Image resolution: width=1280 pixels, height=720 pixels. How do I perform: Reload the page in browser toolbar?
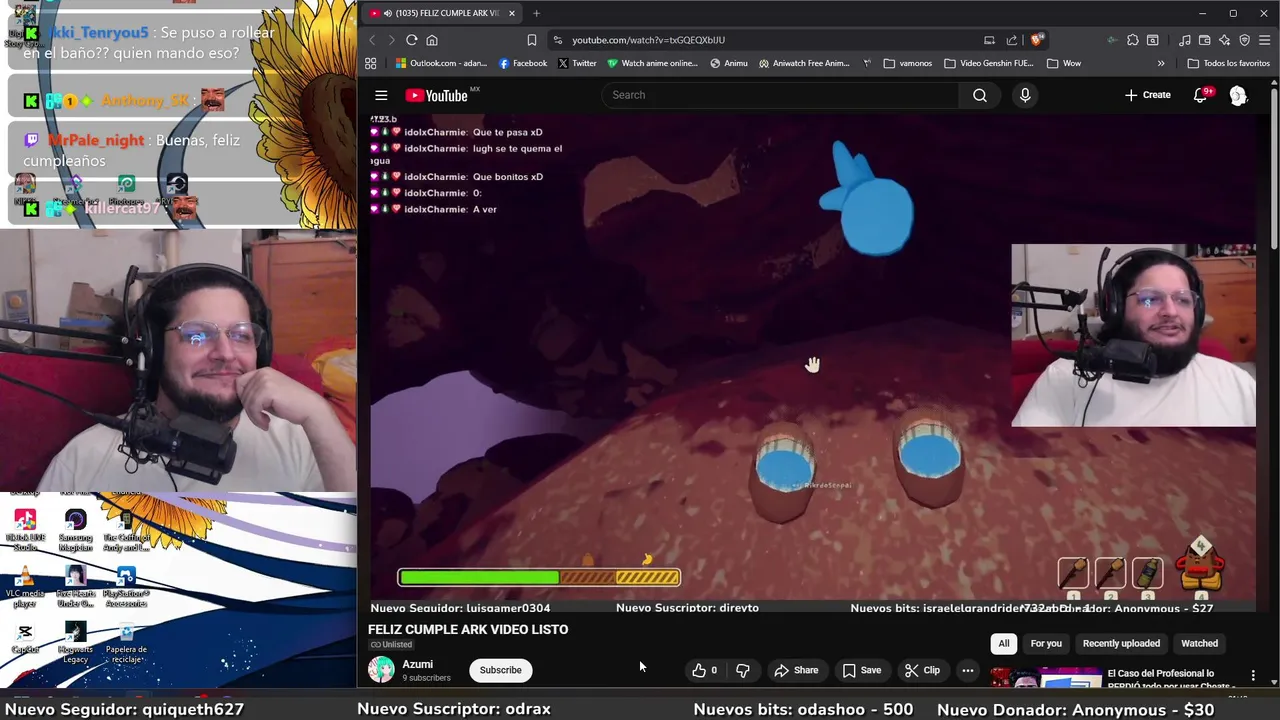pyautogui.click(x=411, y=40)
